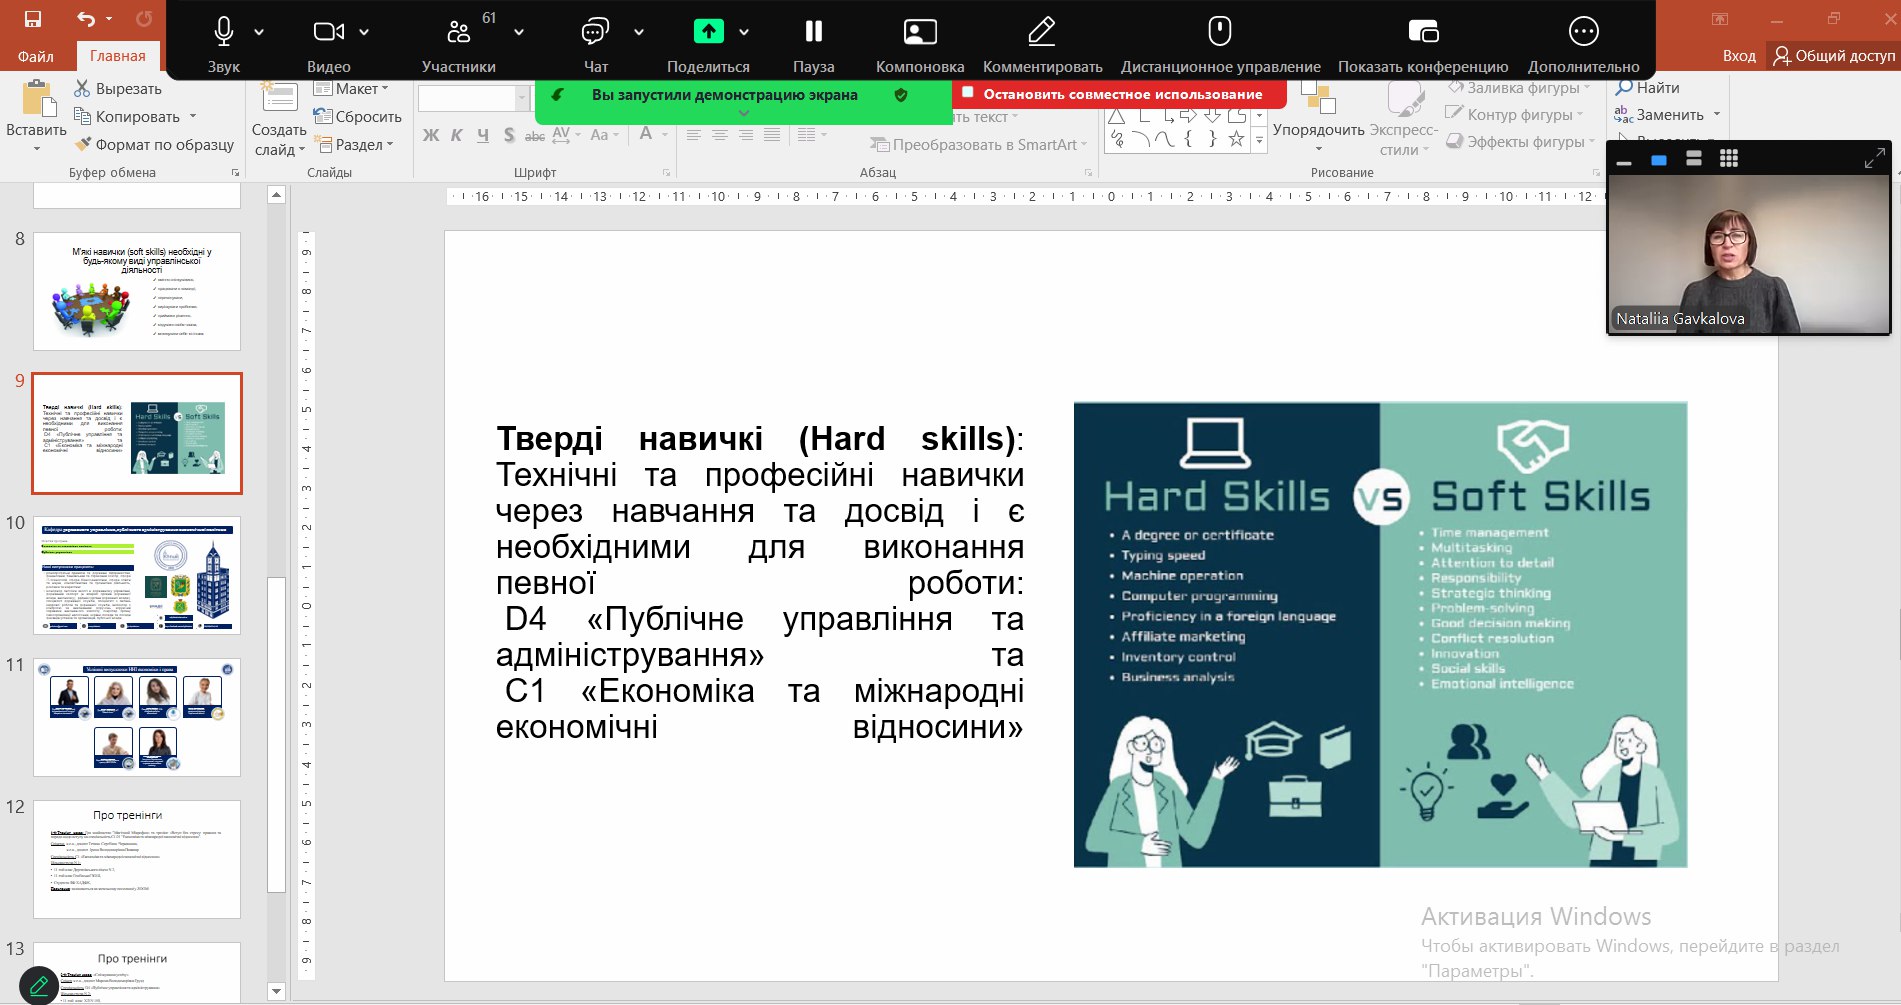This screenshot has width=1901, height=1005.
Task: Expand audio options arrow next to Звук
Action: (259, 32)
